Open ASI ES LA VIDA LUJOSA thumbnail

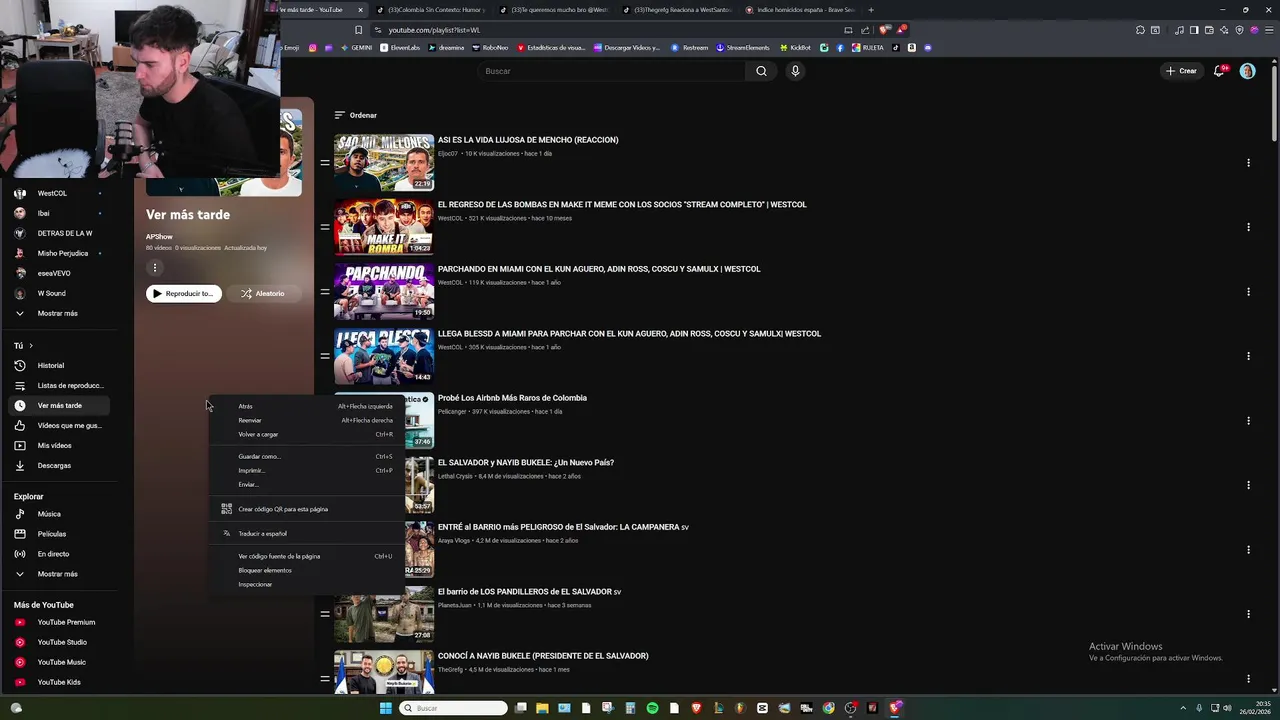(x=384, y=162)
